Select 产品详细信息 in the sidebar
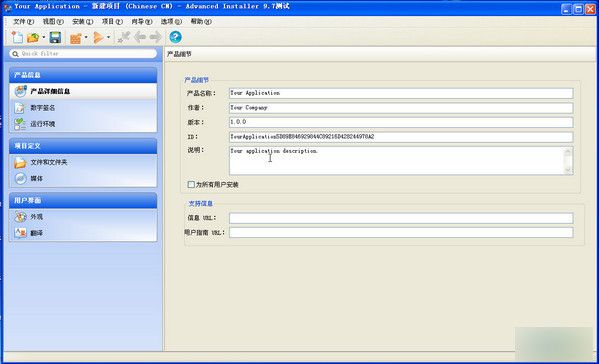Viewport: 599px width, 364px height. tap(83, 91)
